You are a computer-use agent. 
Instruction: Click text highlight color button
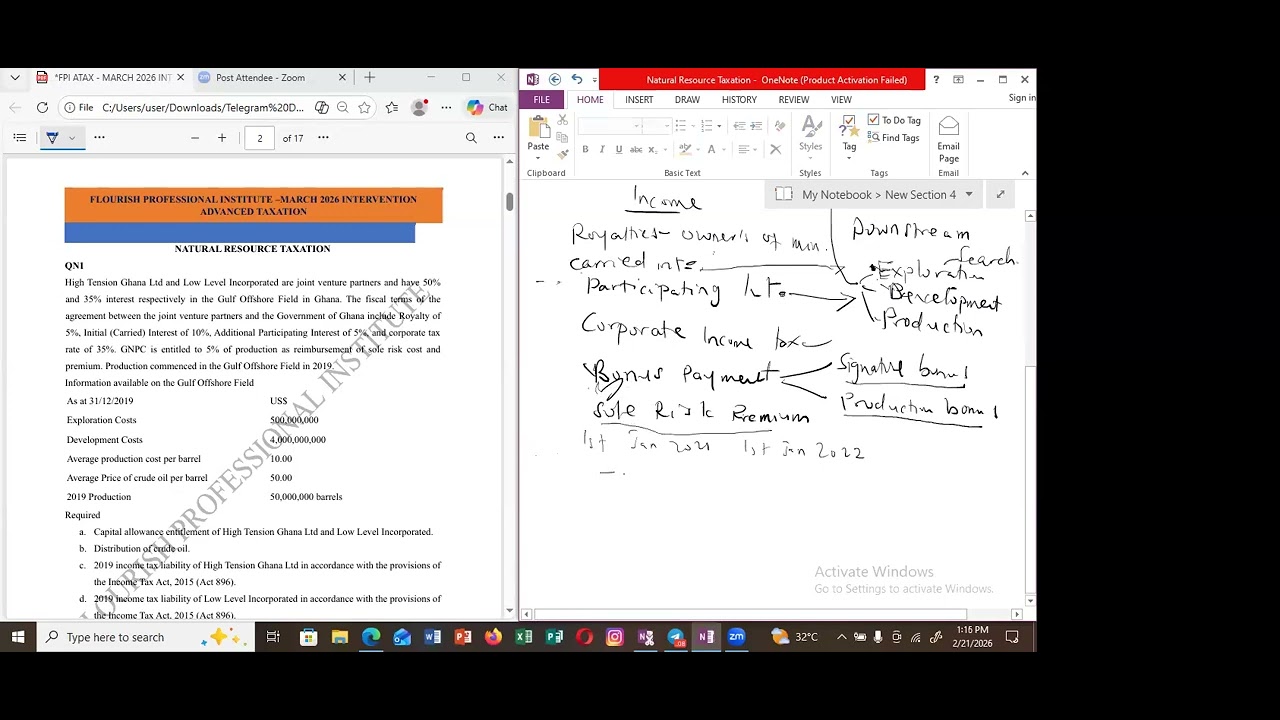(685, 149)
